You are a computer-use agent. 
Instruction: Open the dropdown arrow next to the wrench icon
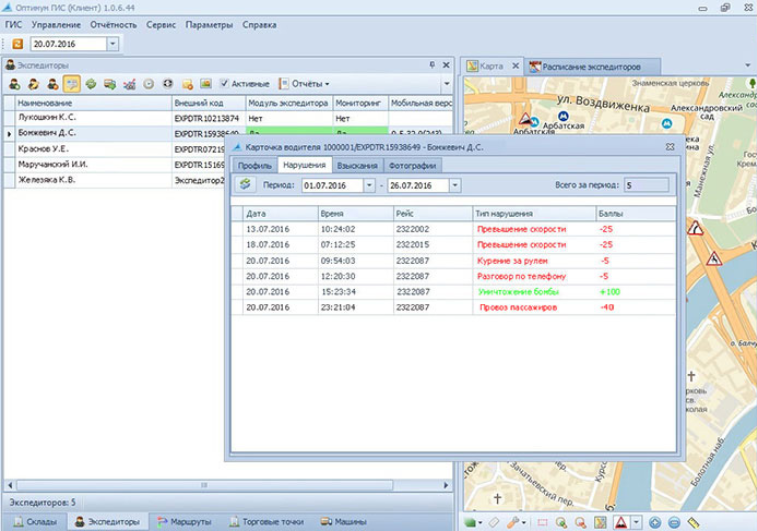coord(524,523)
